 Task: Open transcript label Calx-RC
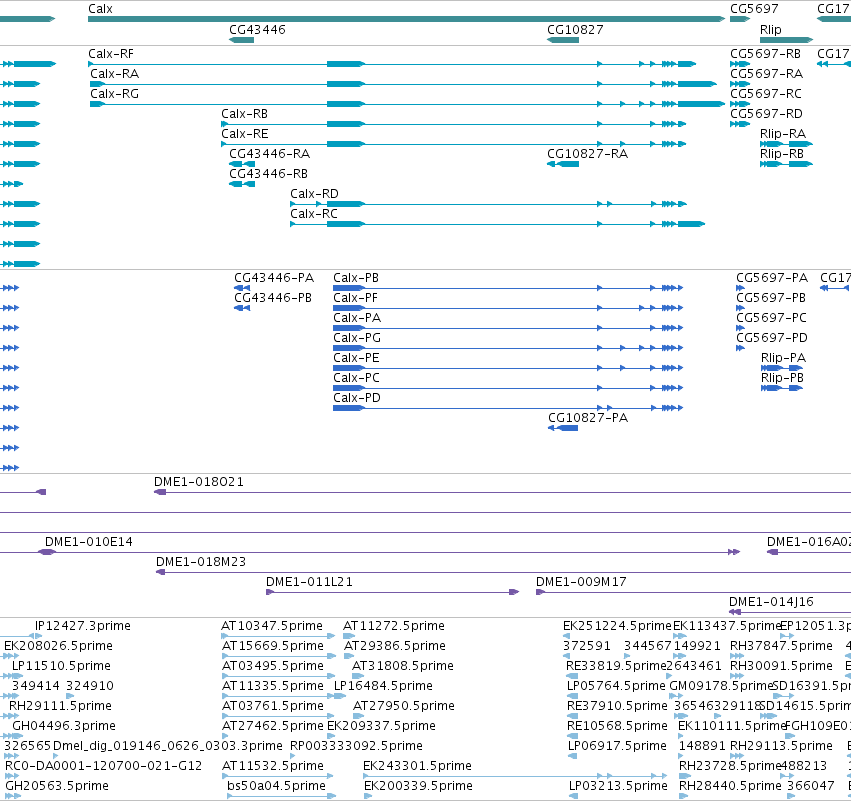(x=314, y=214)
